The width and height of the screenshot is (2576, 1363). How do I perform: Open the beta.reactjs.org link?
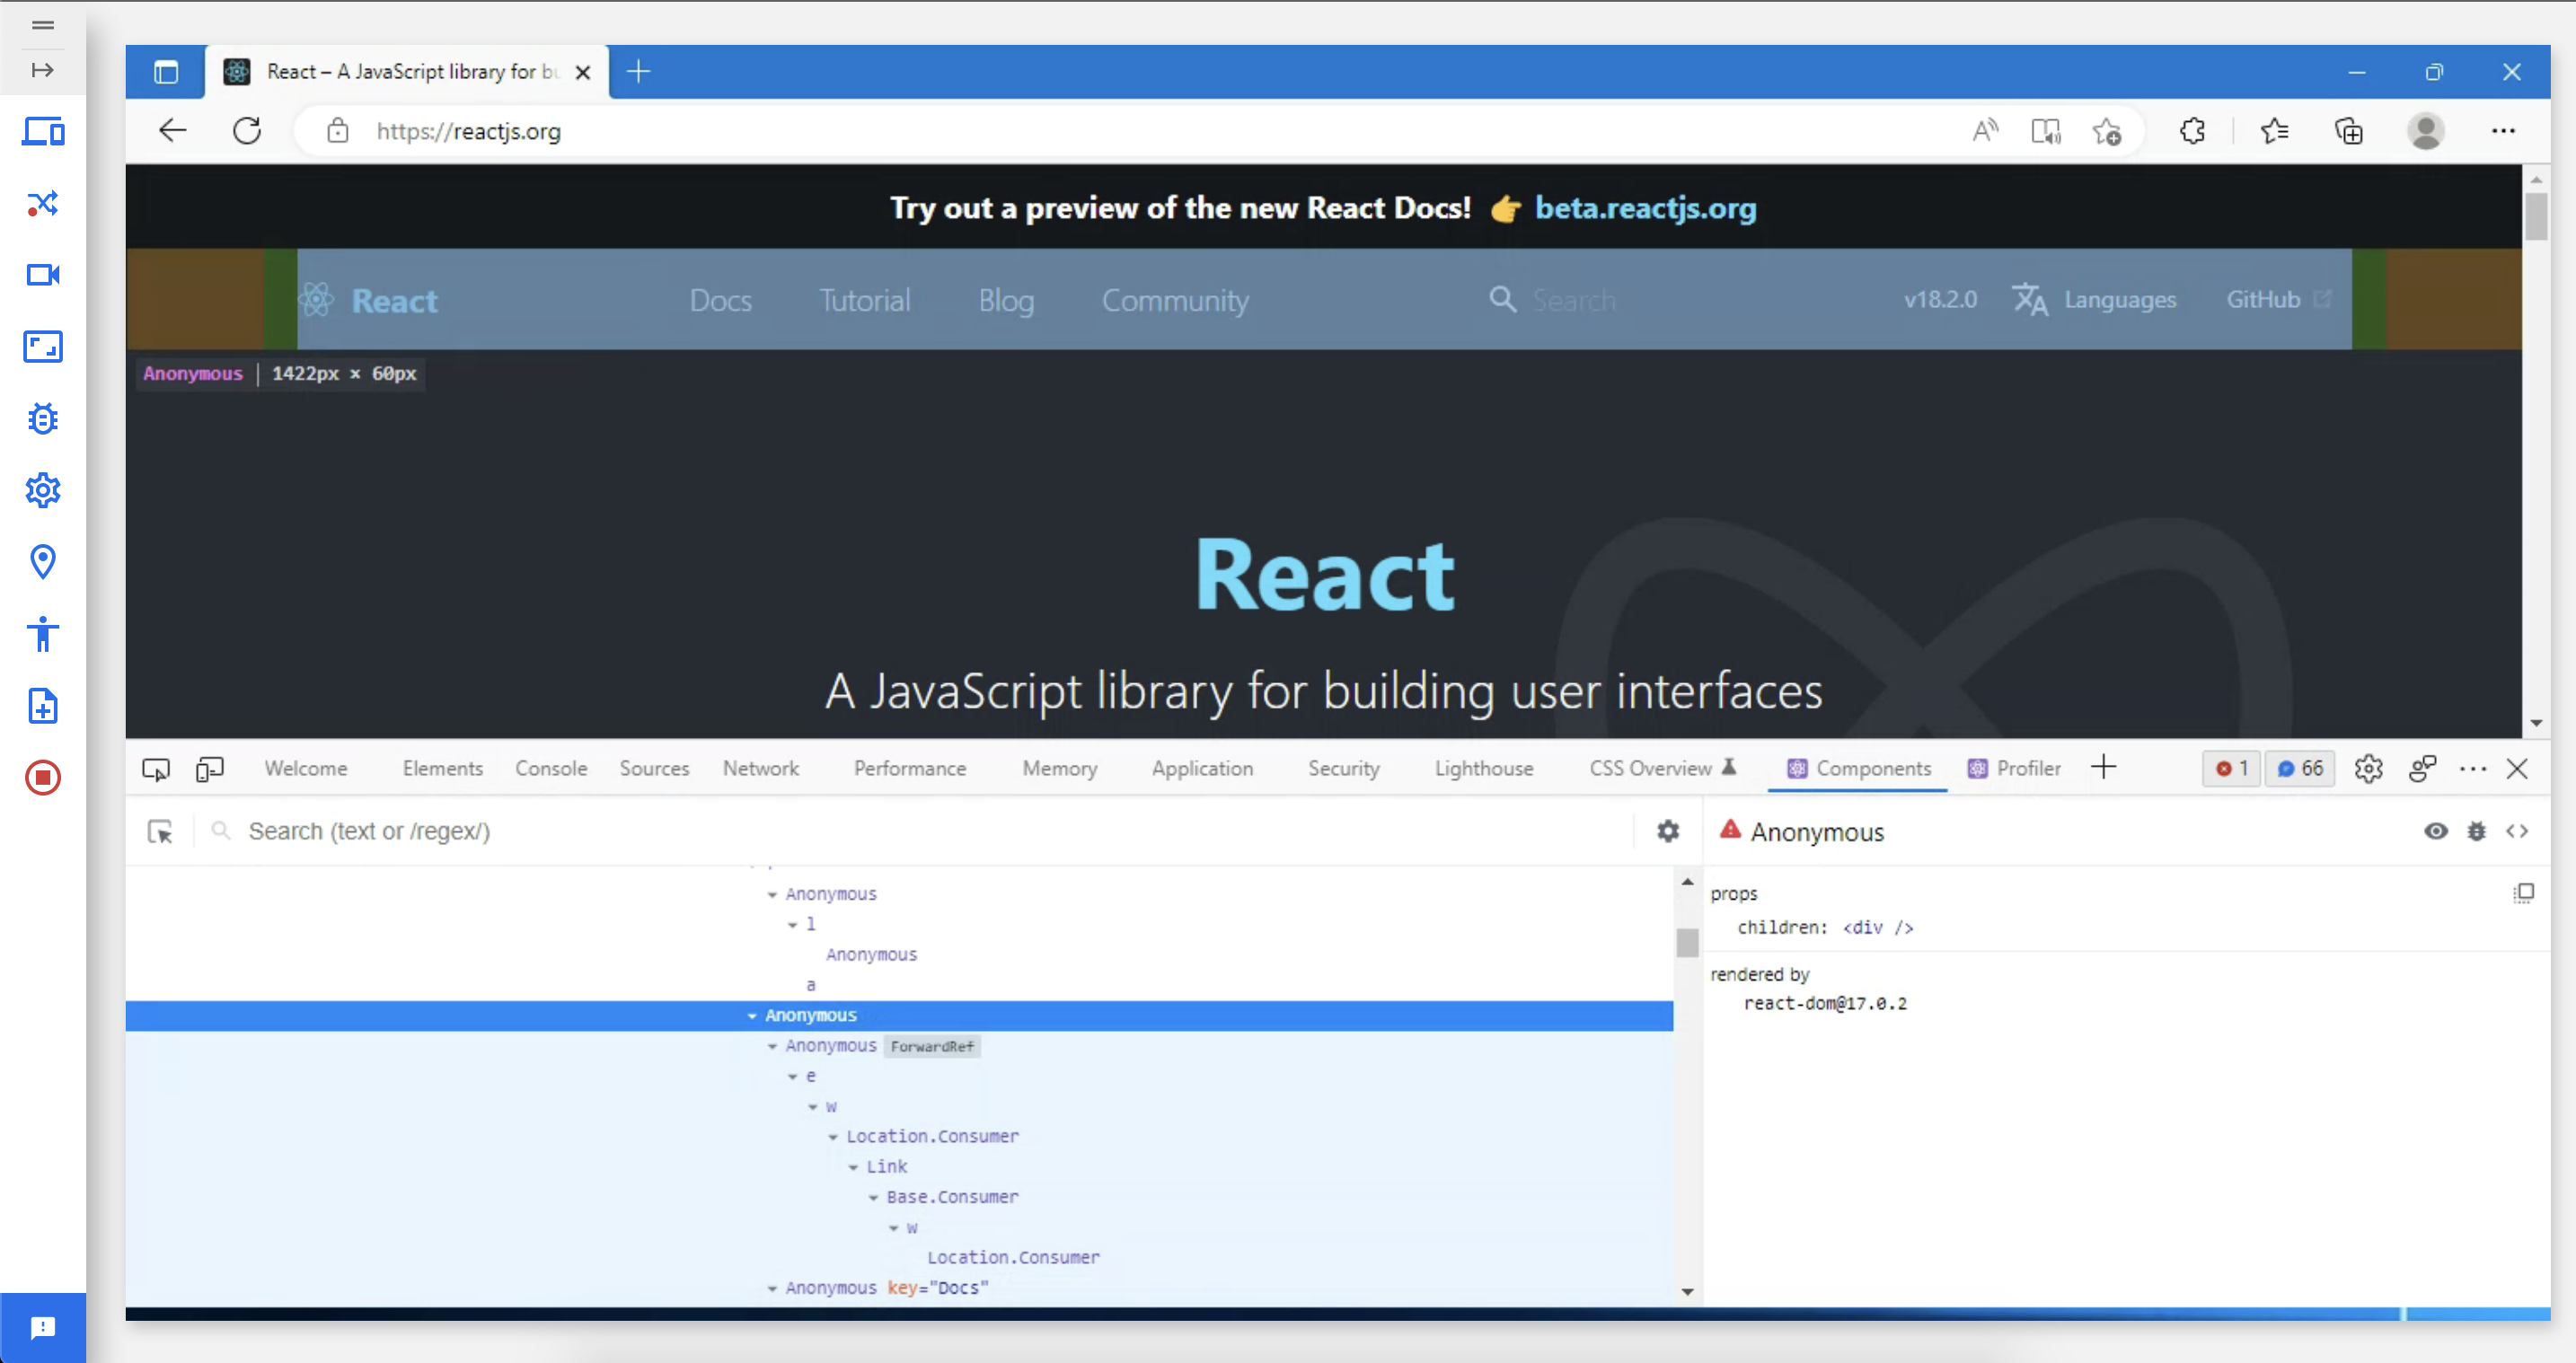click(x=1646, y=209)
